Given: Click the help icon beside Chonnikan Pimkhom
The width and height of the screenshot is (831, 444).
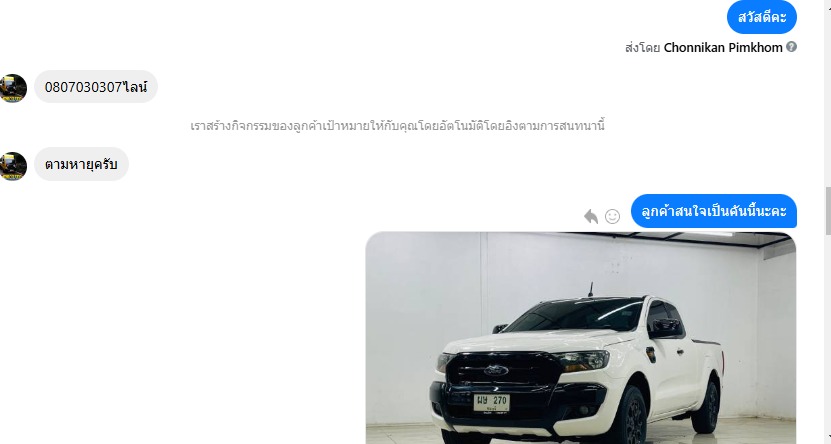Looking at the screenshot, I should click(791, 47).
